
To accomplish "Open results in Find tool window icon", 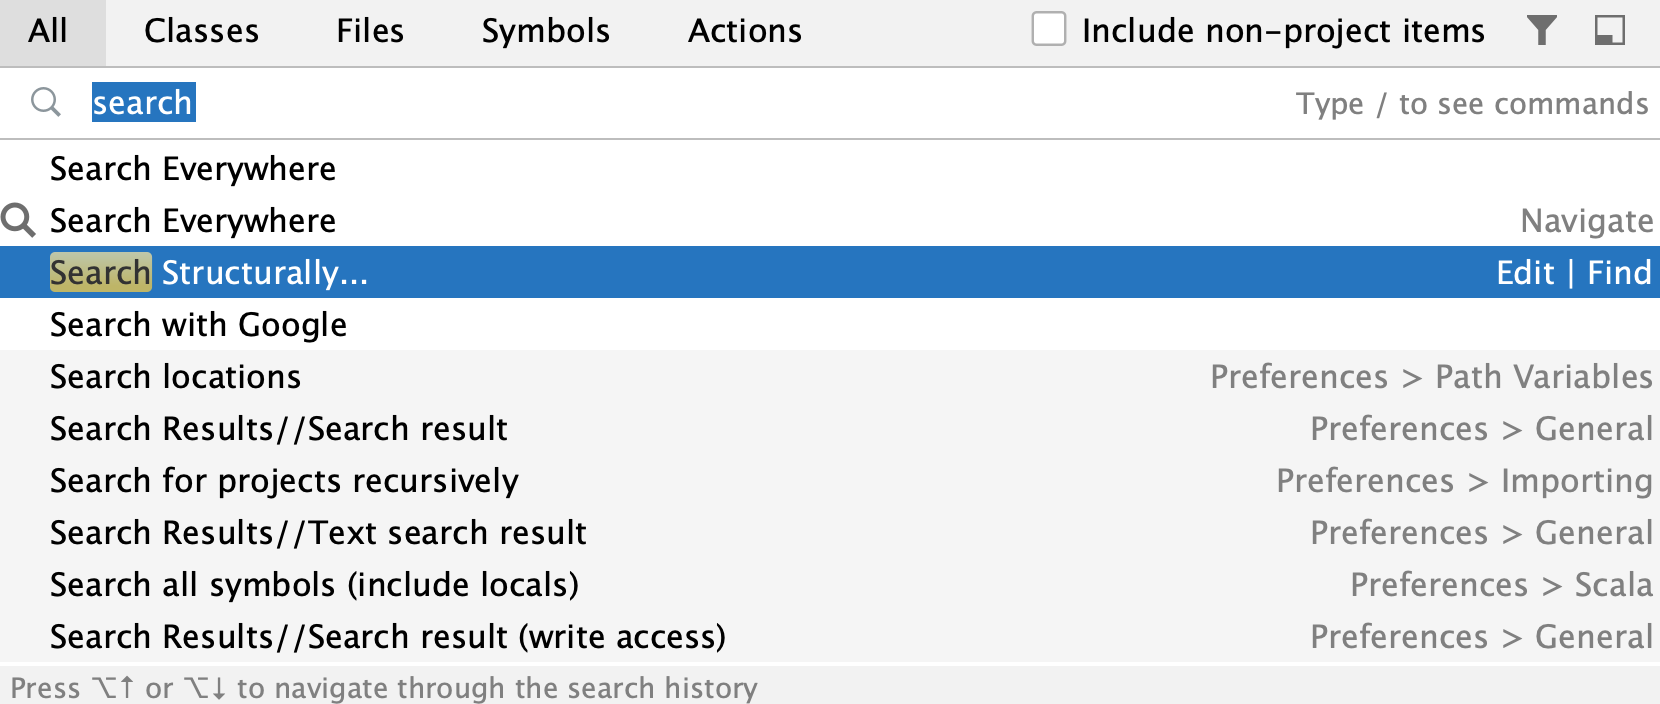I will click(x=1609, y=30).
